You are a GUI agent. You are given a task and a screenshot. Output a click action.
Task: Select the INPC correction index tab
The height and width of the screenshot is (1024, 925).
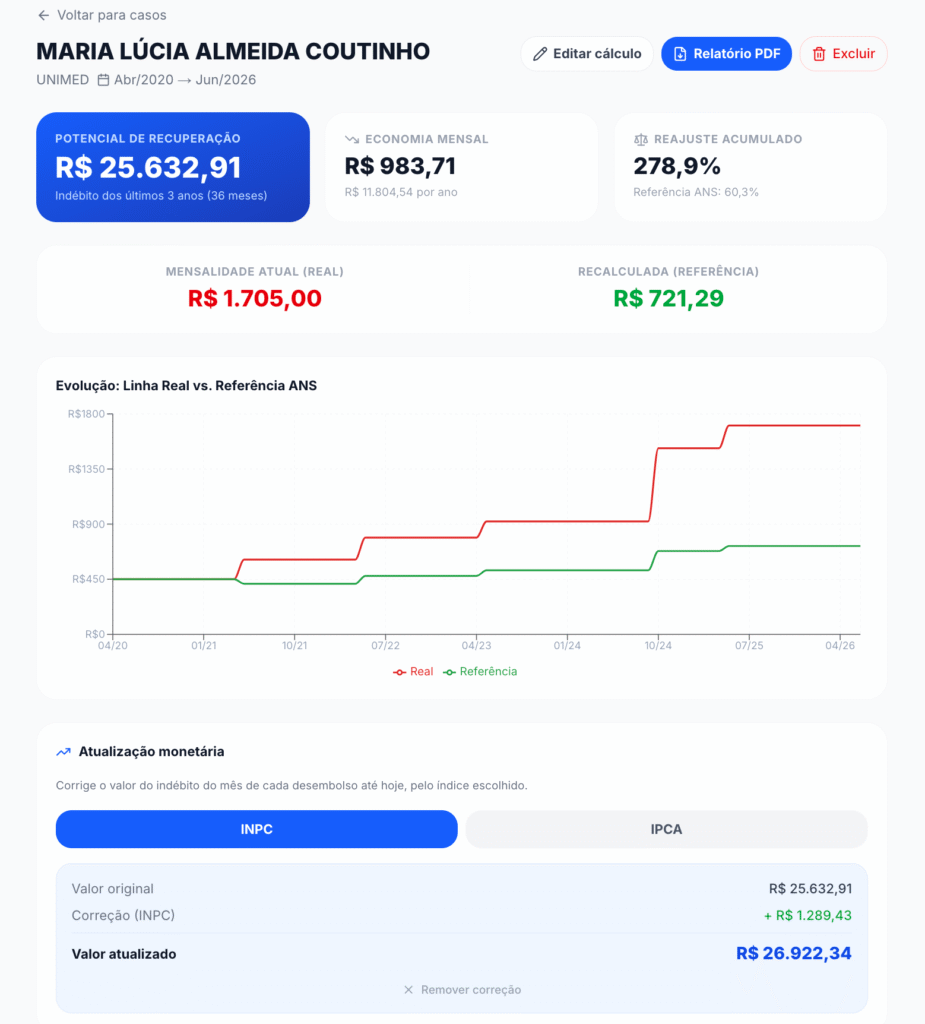pos(257,829)
